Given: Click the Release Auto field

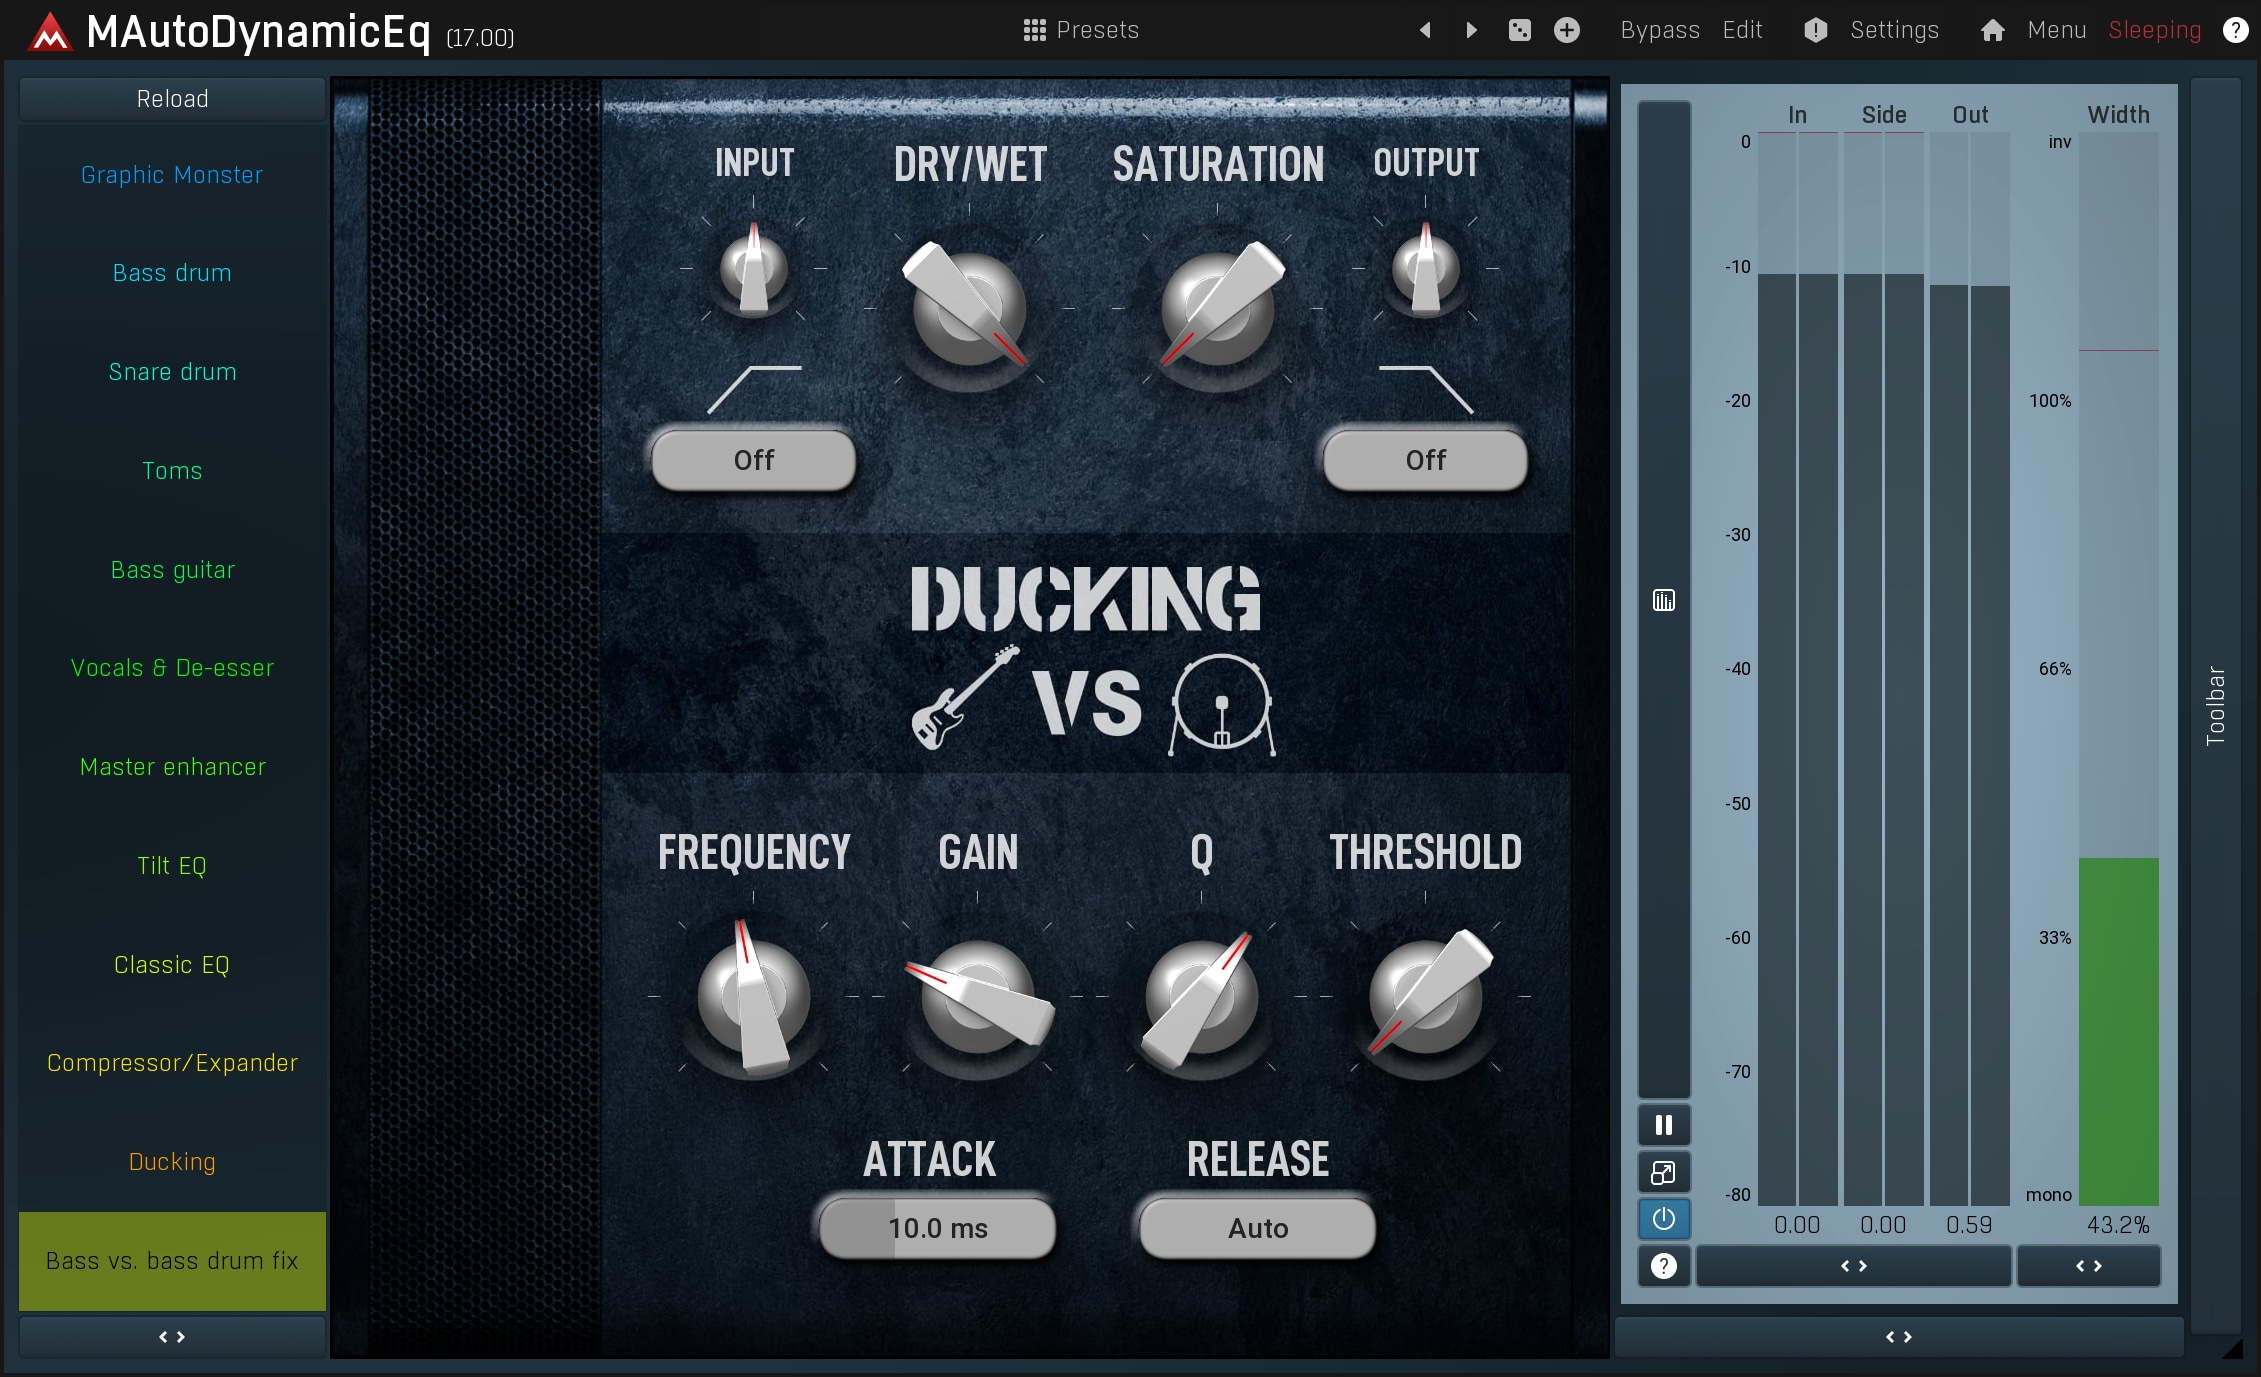Looking at the screenshot, I should point(1257,1228).
